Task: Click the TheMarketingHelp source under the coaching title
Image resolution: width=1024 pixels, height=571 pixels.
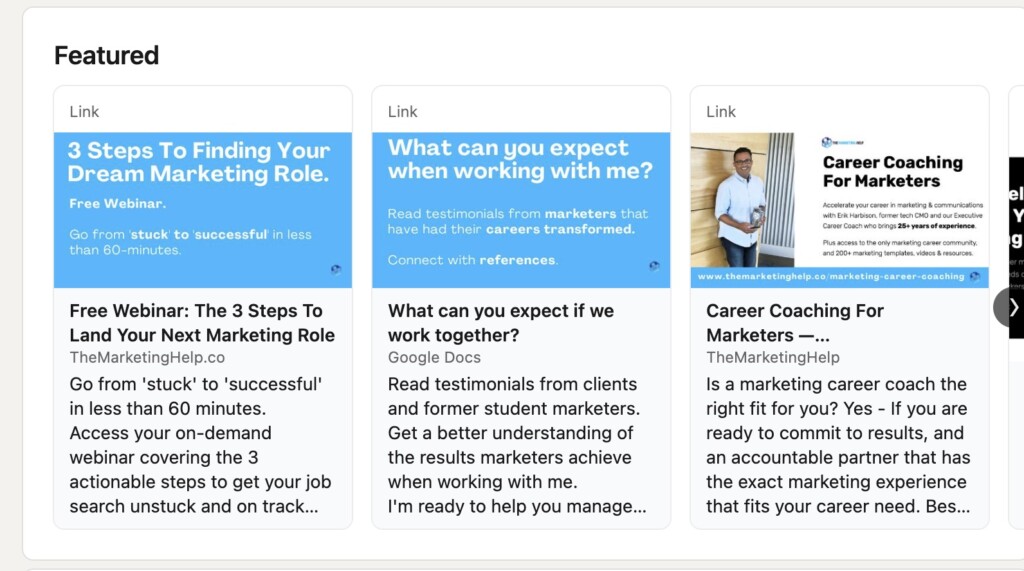Action: 773,357
